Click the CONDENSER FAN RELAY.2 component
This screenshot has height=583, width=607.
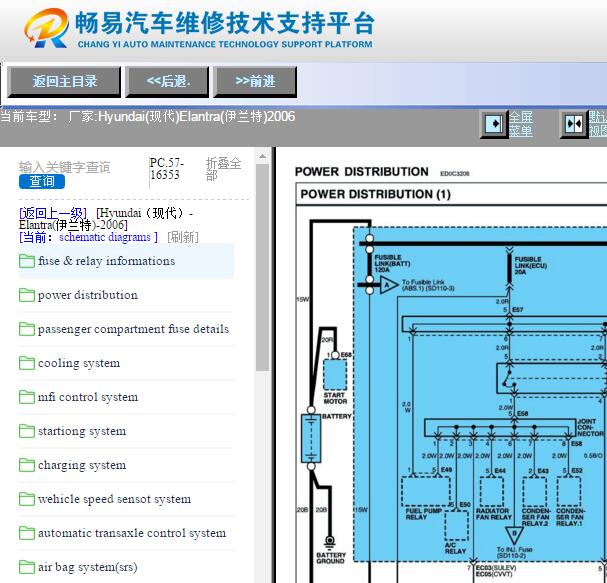[535, 491]
